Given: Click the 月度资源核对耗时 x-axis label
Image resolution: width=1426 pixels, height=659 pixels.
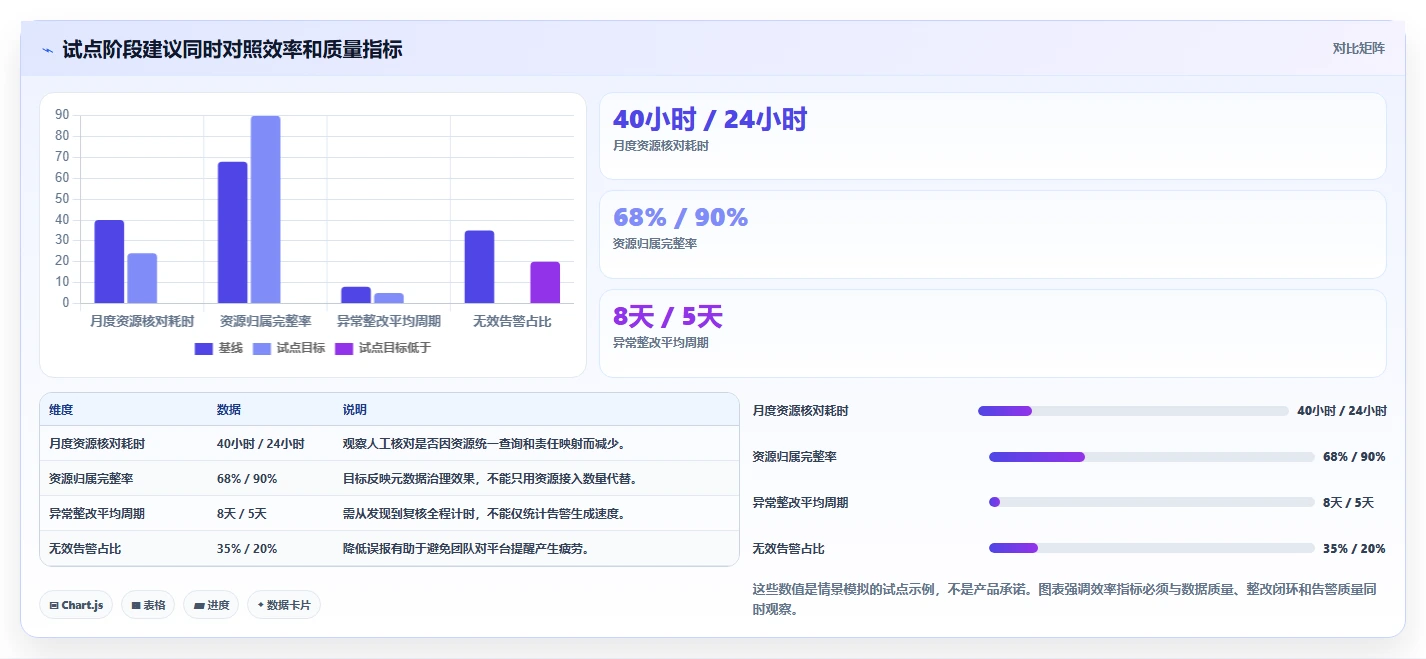Looking at the screenshot, I should pos(142,321).
